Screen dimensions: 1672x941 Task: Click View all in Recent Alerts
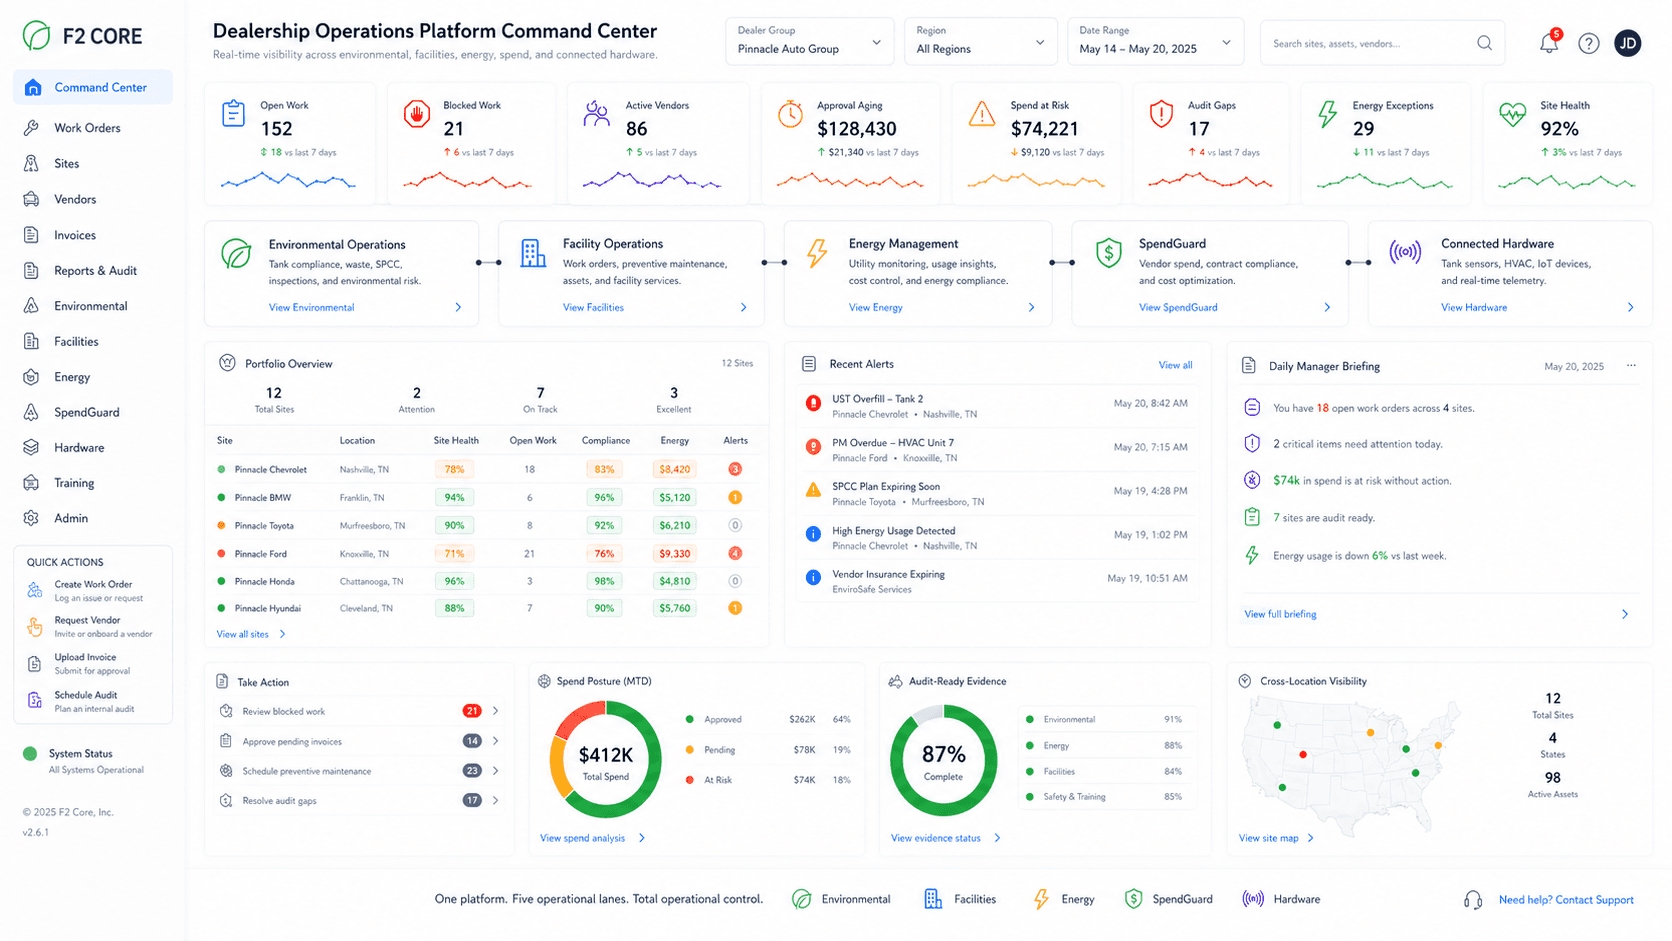click(1175, 365)
